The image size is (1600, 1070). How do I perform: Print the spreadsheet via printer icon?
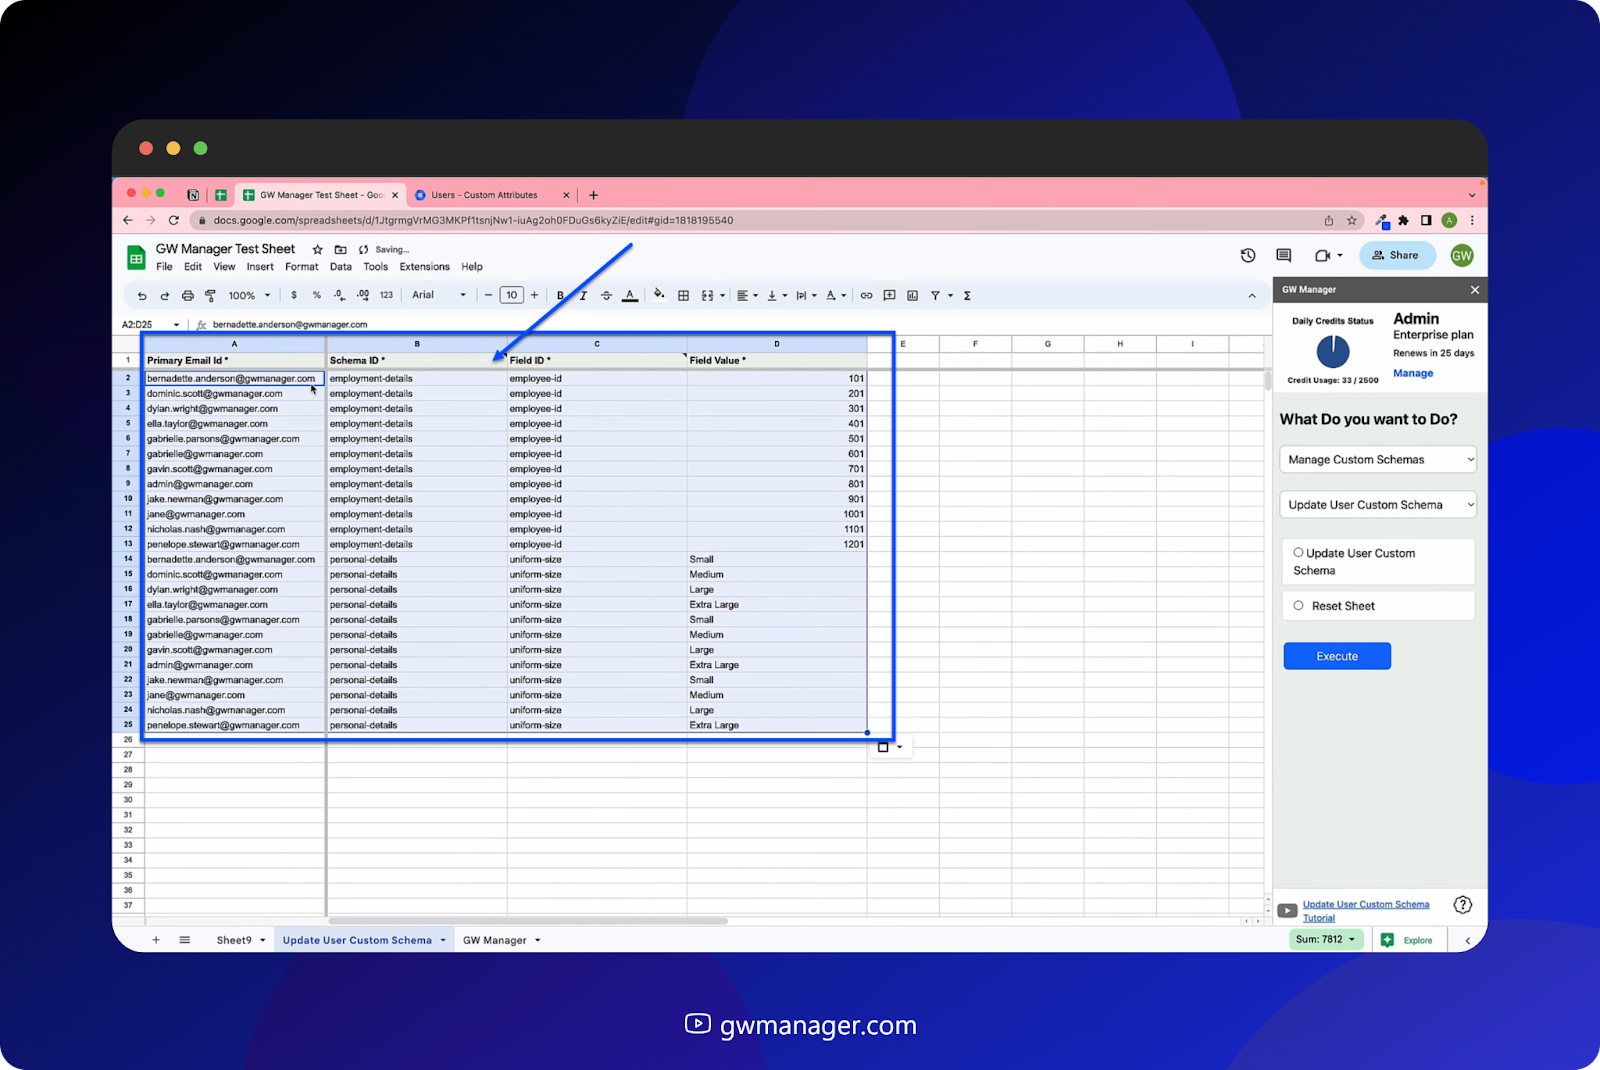187,296
